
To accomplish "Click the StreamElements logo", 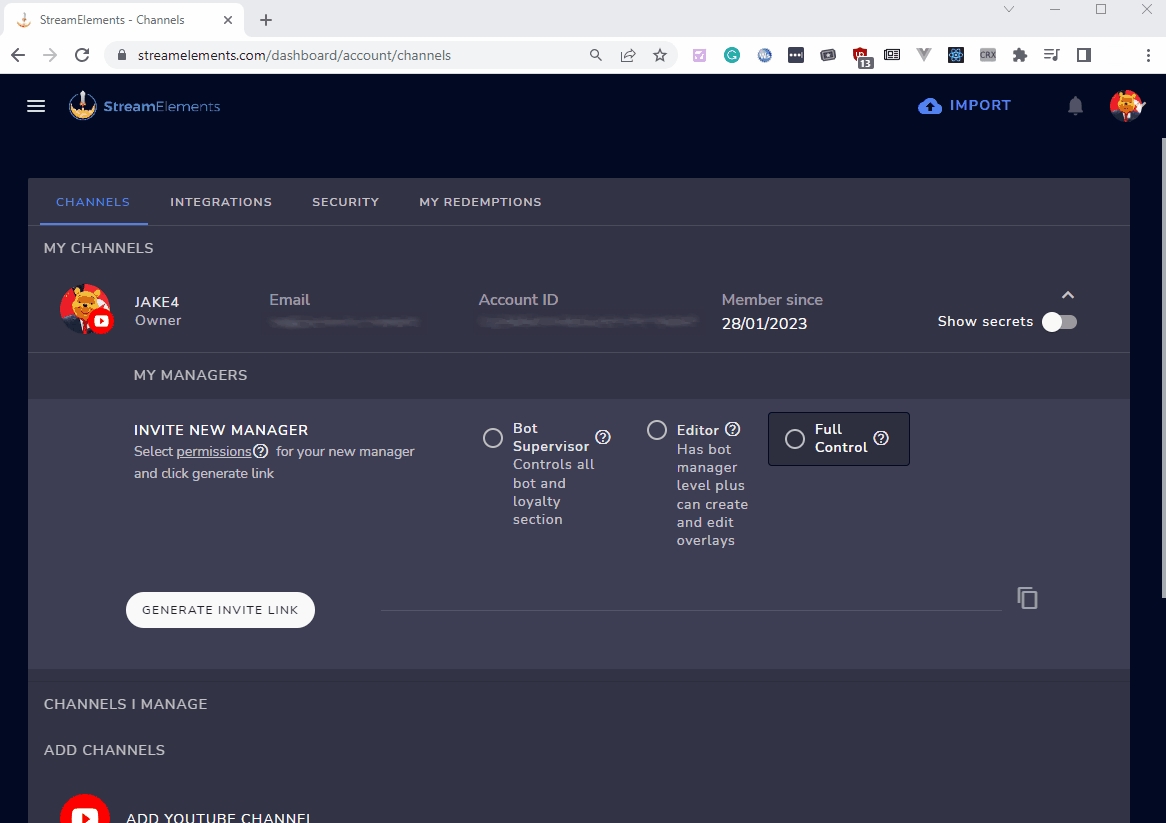I will pos(145,106).
